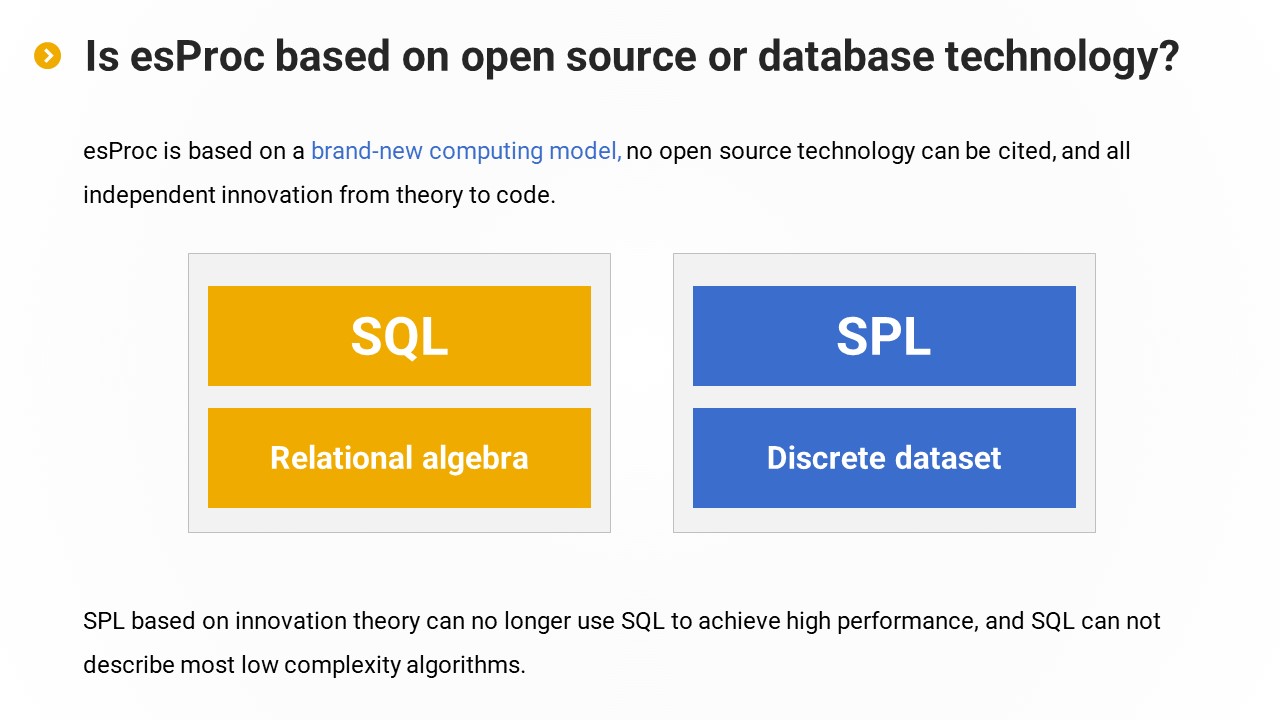
Task: Click "describe most low complexity algorithms." line
Action: (304, 665)
